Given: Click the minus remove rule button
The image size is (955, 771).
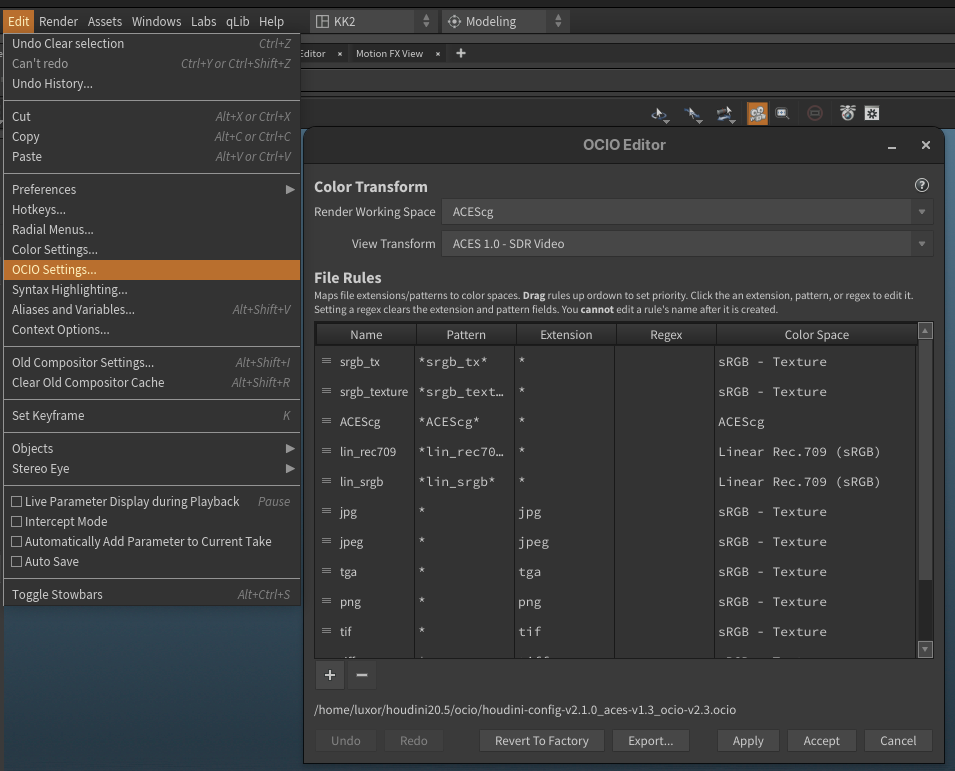Looking at the screenshot, I should pyautogui.click(x=362, y=675).
